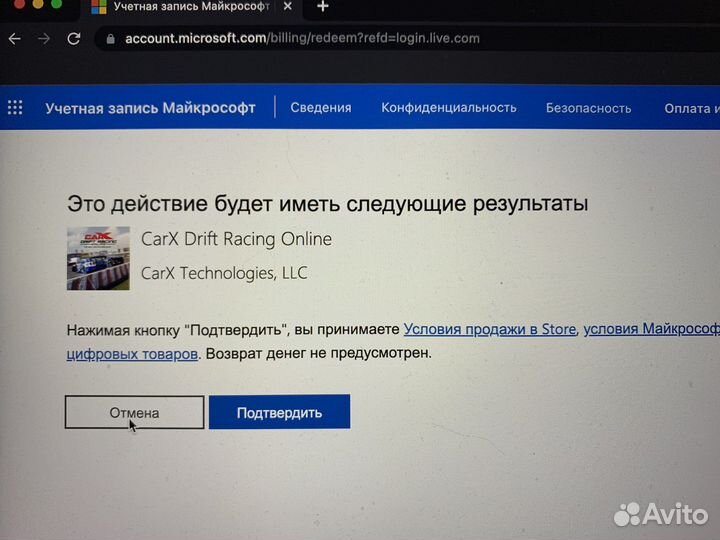Click the Microsoft logo favicon on the tab
Image resolution: width=720 pixels, height=540 pixels.
(99, 6)
